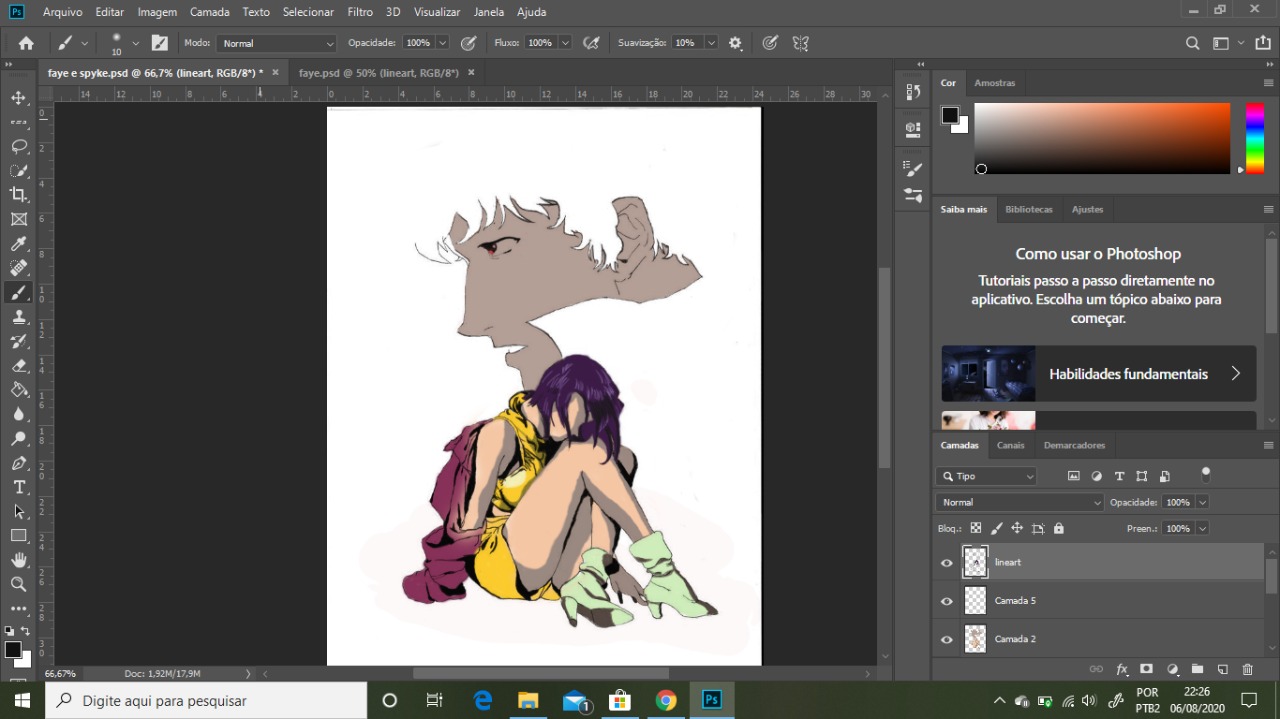Click the color picker gradient field
The image size is (1280, 719).
coord(1102,138)
